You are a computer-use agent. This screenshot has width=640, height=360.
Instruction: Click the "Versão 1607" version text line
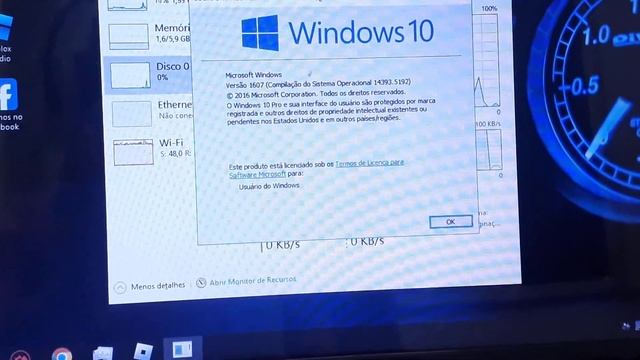click(318, 84)
